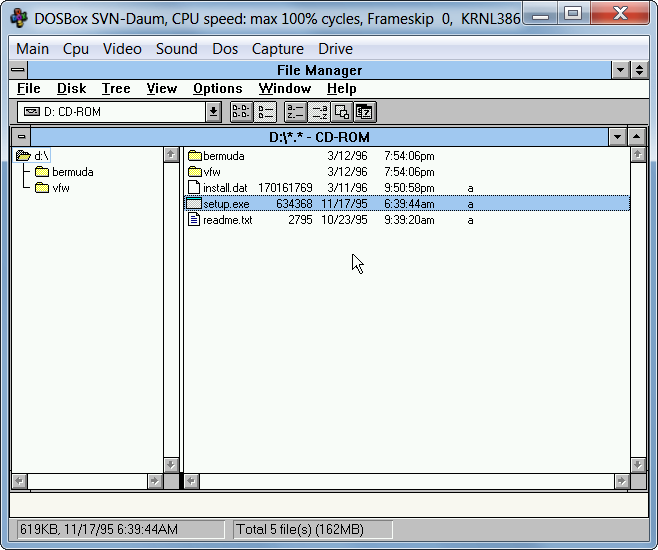
Task: Toggle the name-only view toolbar button
Action: coord(241,112)
